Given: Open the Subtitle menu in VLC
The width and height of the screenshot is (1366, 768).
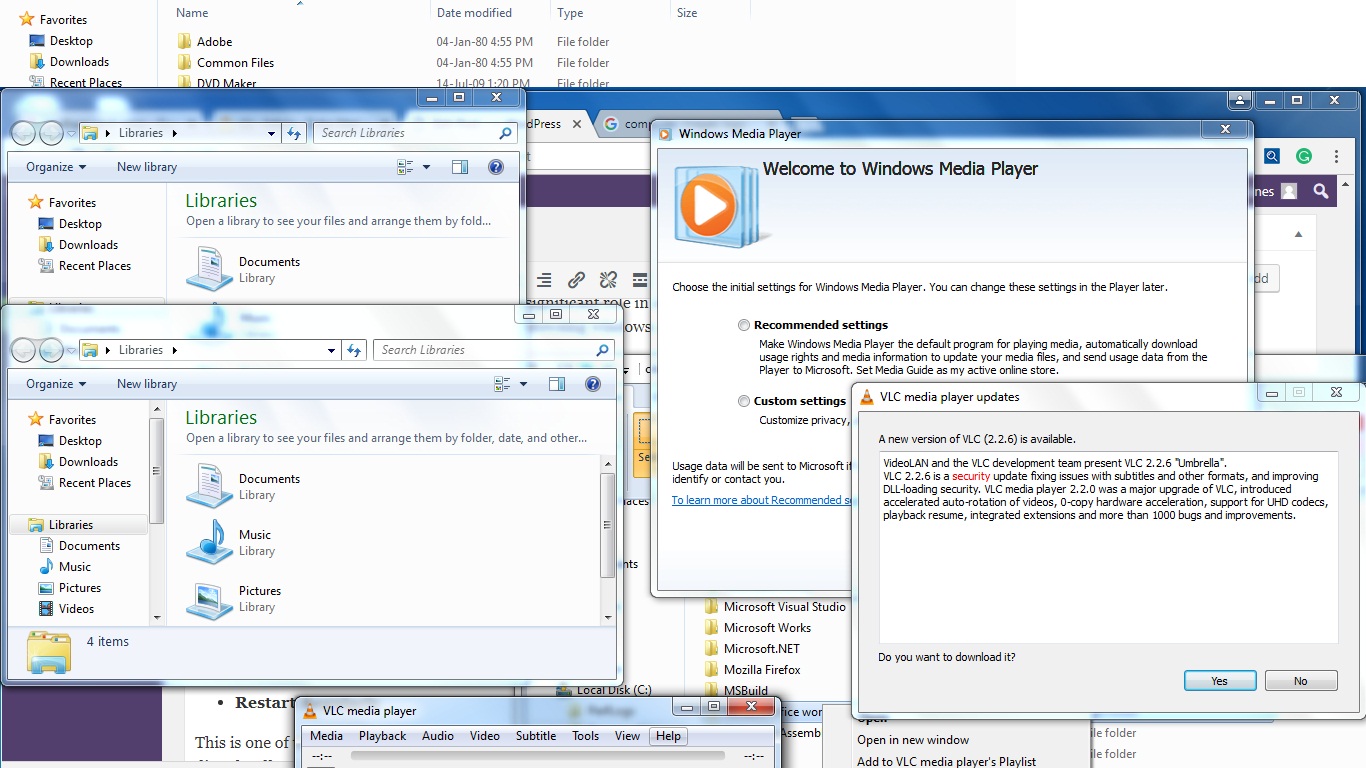Looking at the screenshot, I should tap(536, 736).
